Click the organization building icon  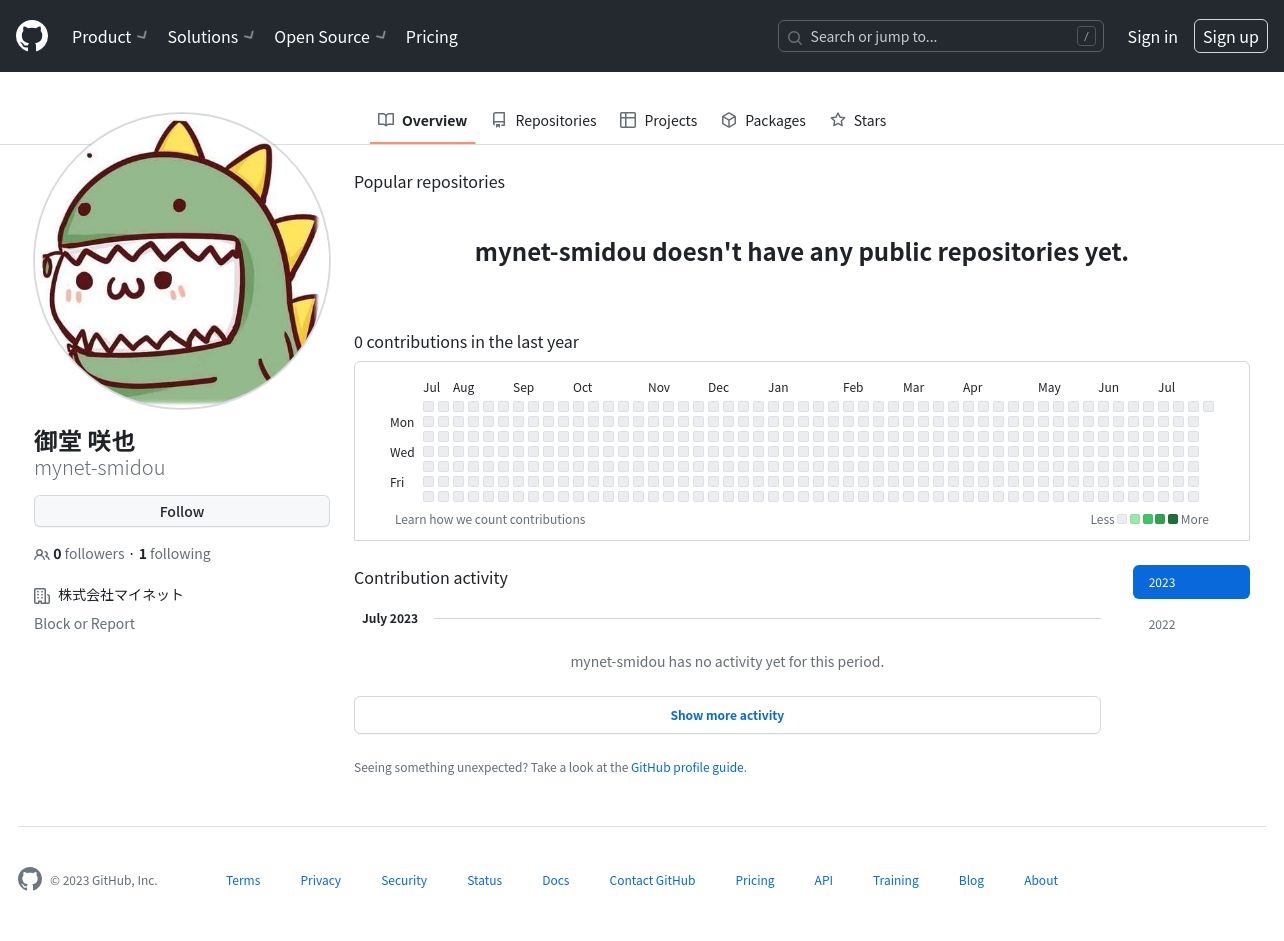pos(42,596)
